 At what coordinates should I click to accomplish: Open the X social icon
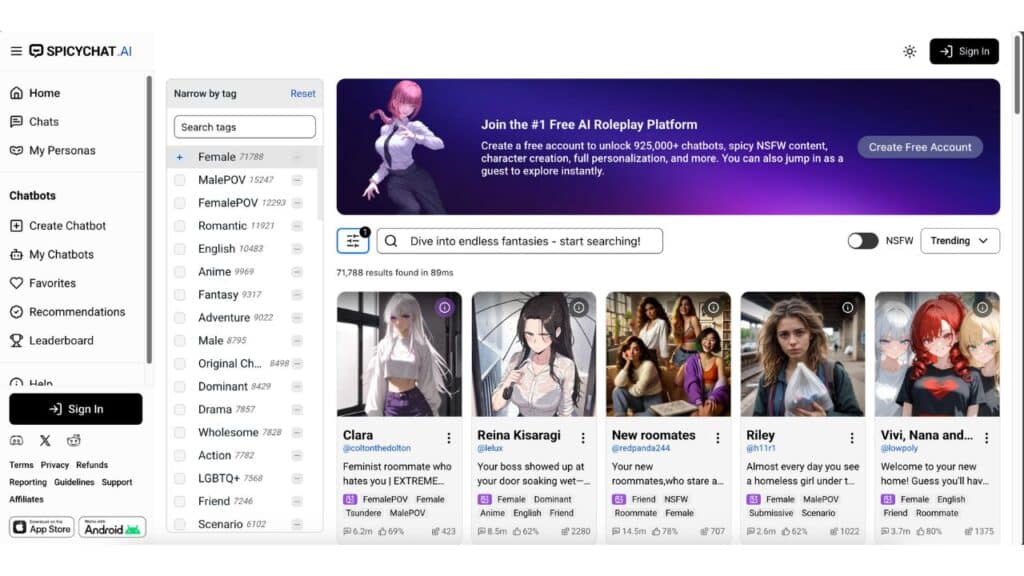(x=45, y=440)
